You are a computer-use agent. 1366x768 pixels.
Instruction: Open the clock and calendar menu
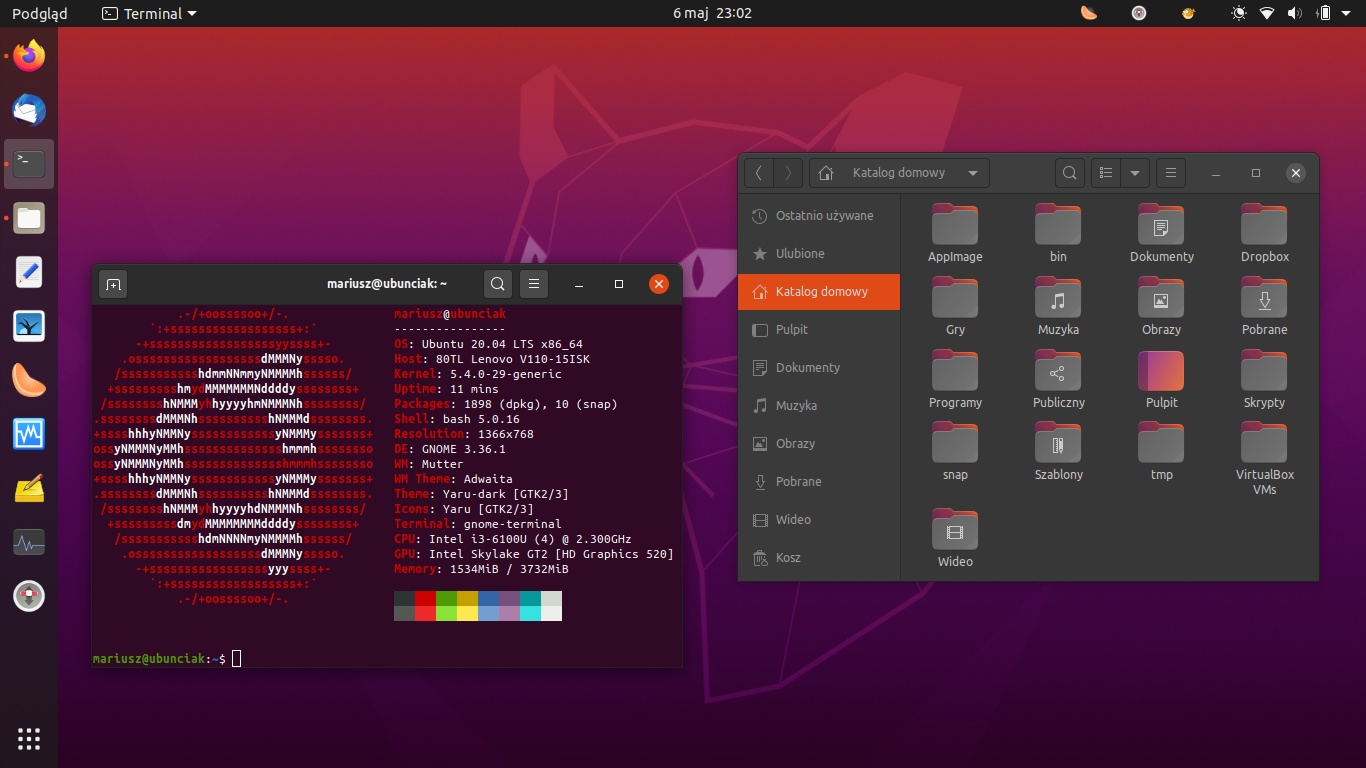pos(712,13)
